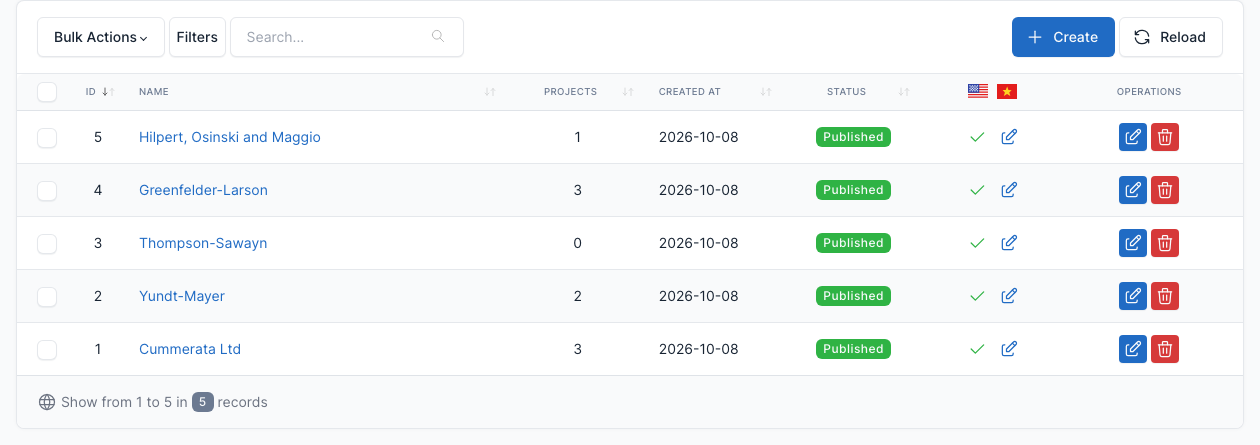This screenshot has height=445, width=1260.
Task: Check the box for Cummerata Ltd
Action: [47, 350]
